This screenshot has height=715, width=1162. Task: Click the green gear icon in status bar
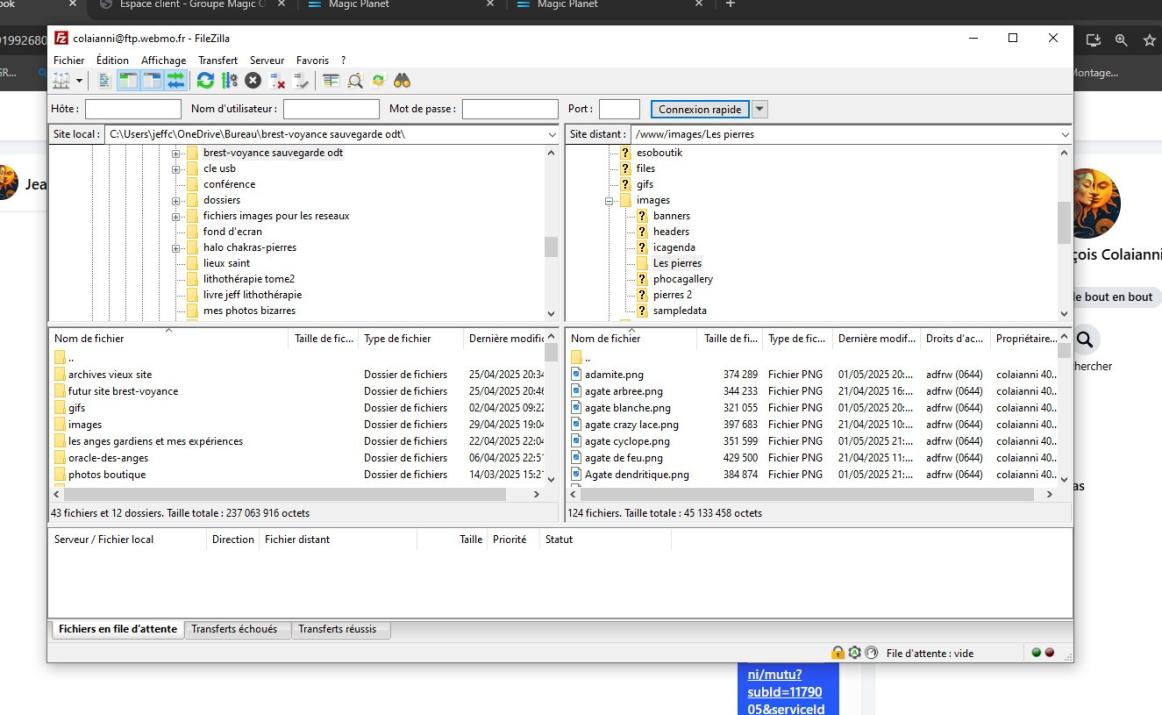coord(854,653)
